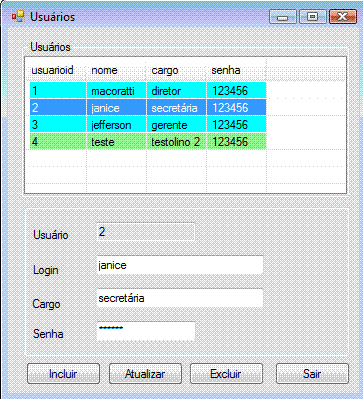Click the Usuários window title icon
The height and width of the screenshot is (400, 363).
click(18, 16)
